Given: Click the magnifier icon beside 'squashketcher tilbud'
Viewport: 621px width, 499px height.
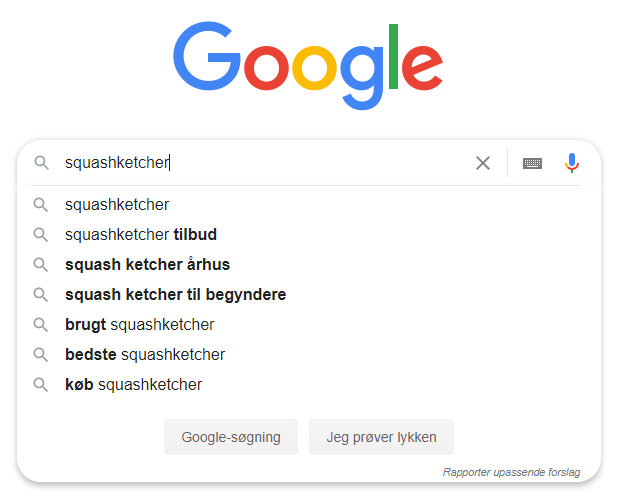Looking at the screenshot, I should tap(41, 235).
